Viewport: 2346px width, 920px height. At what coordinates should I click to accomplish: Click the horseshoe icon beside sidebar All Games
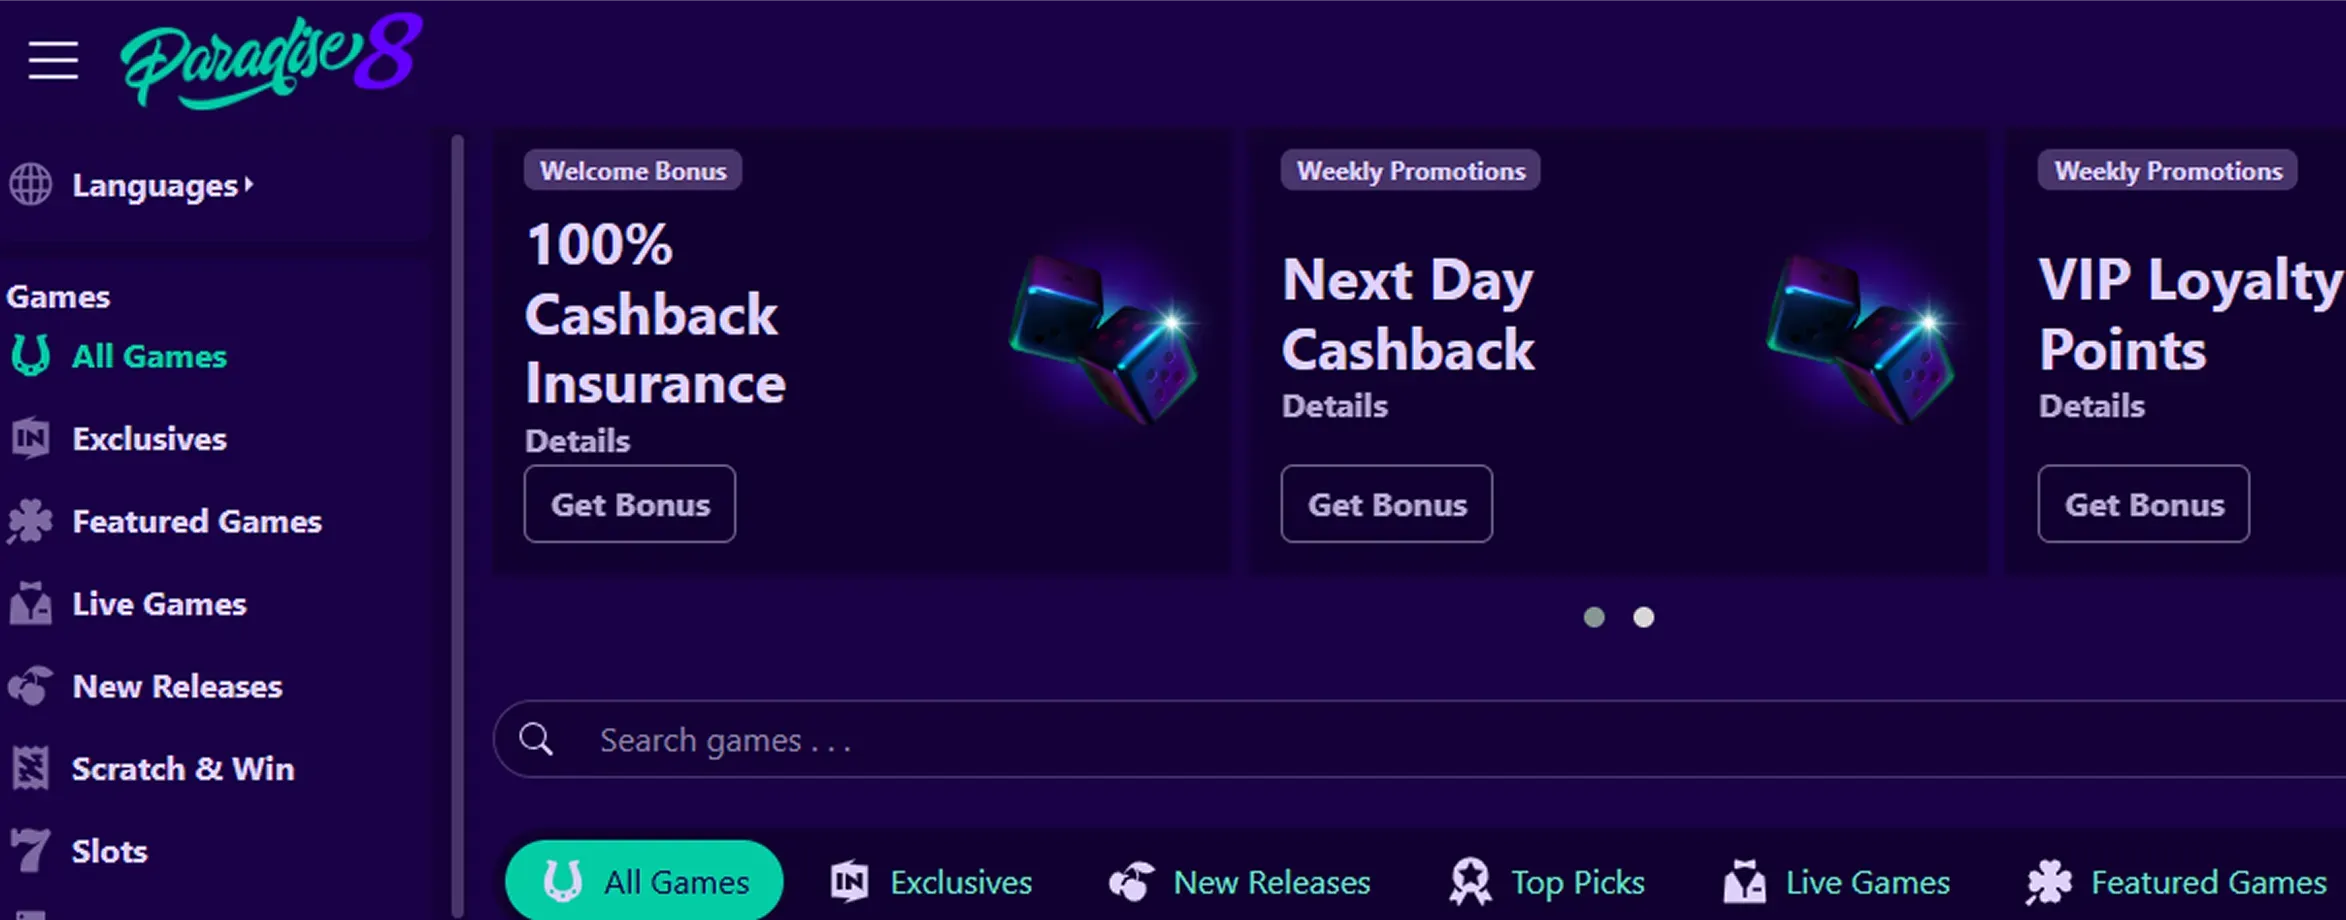tap(30, 356)
